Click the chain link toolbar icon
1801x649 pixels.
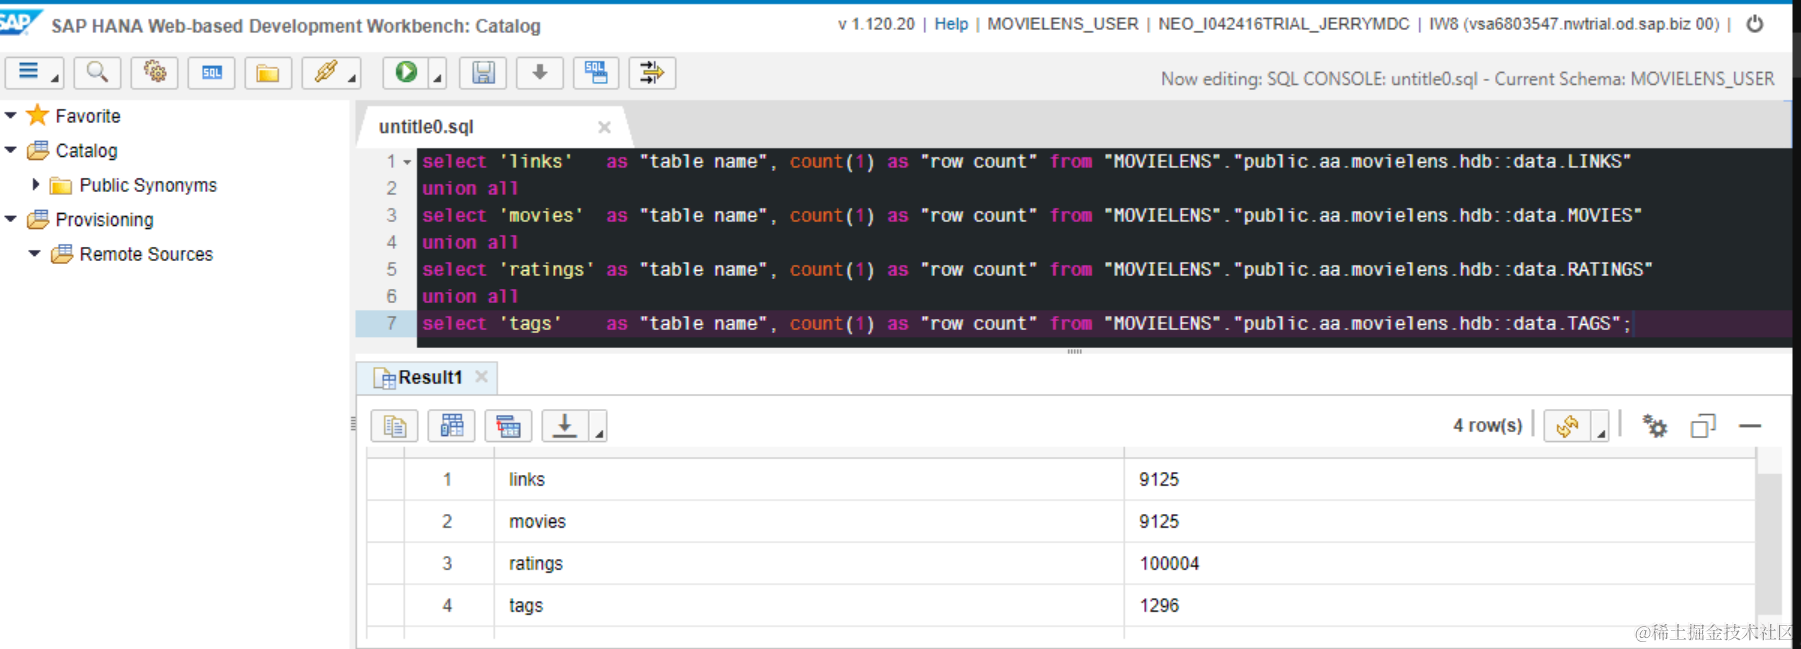tap(326, 72)
